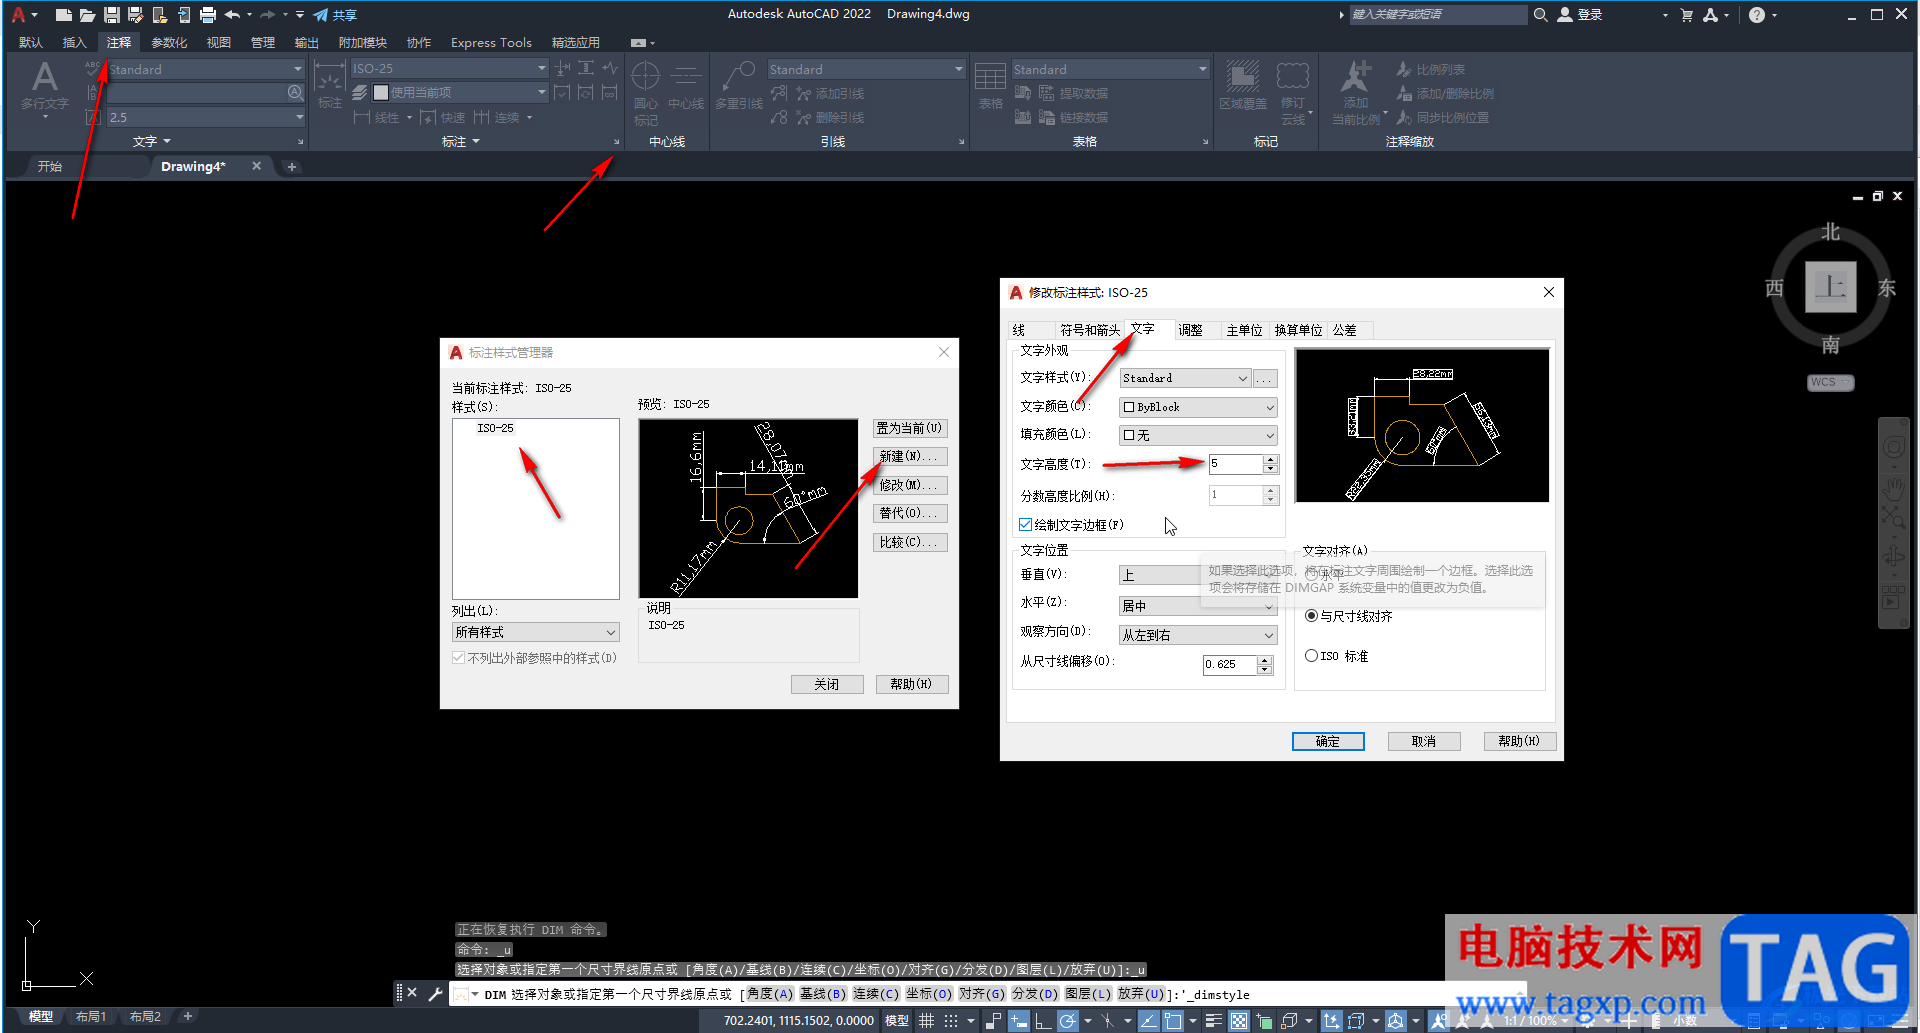Open the Text style Standard dropdown in dialog
1920x1033 pixels.
click(x=1185, y=378)
